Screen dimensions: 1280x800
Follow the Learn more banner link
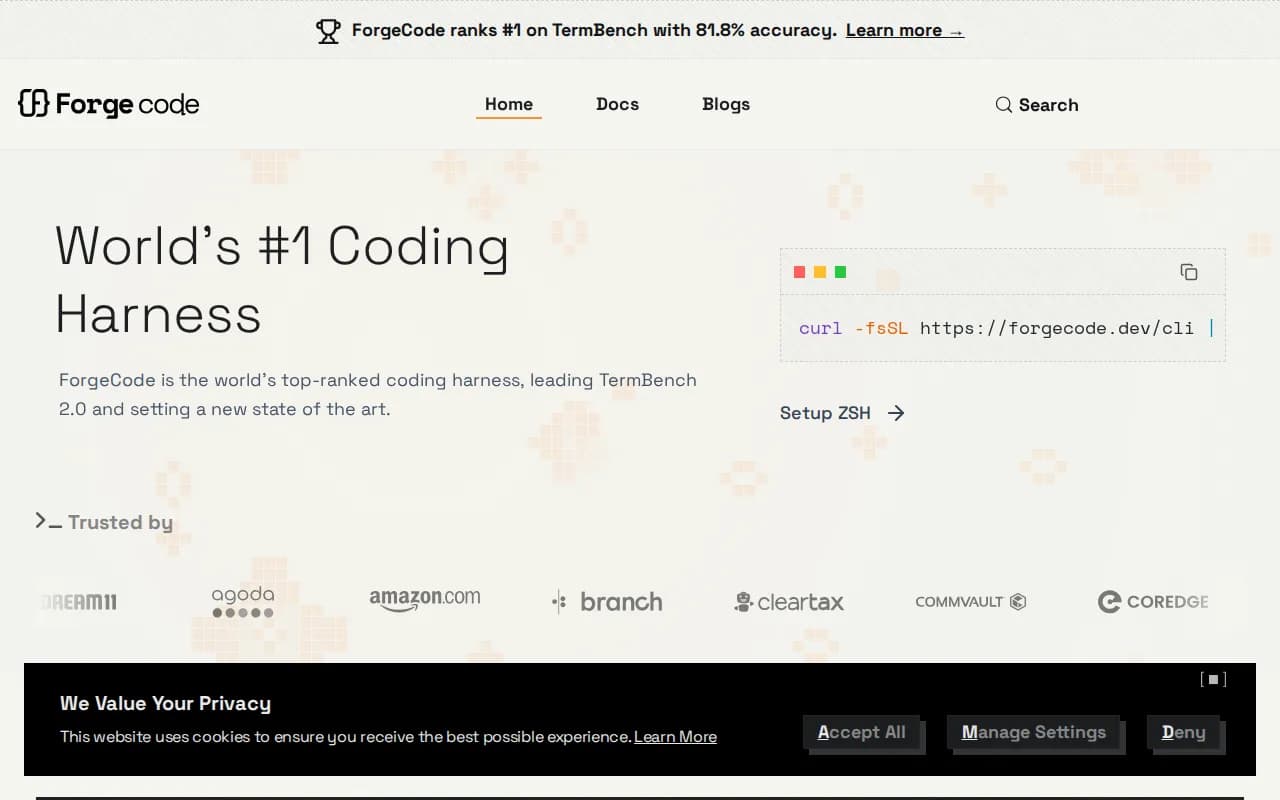(x=905, y=30)
